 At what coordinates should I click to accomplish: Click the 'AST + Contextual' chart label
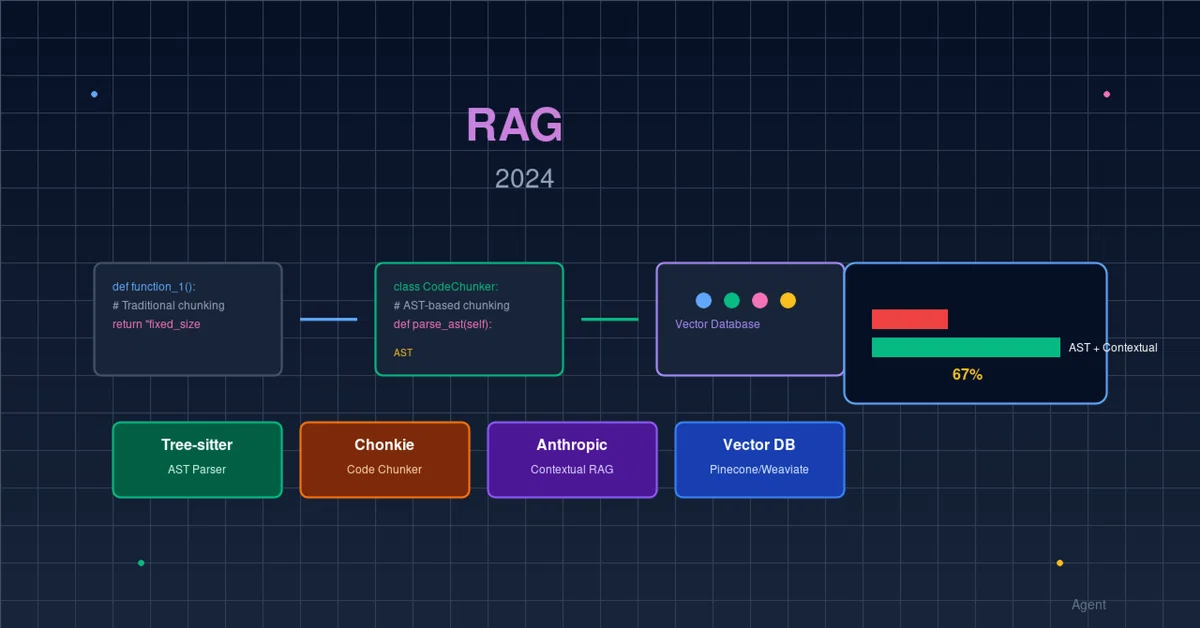[1113, 348]
